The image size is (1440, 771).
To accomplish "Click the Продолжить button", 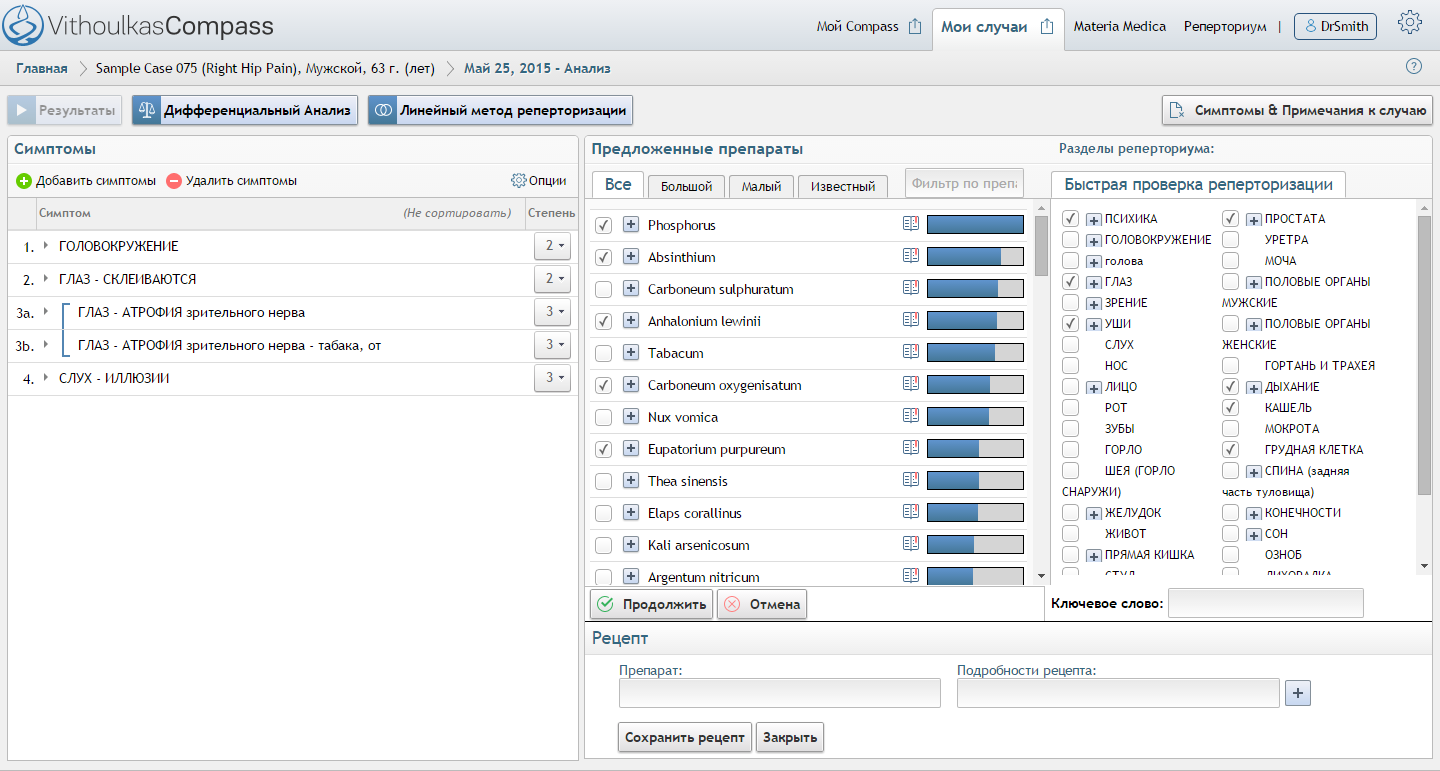I will (651, 604).
